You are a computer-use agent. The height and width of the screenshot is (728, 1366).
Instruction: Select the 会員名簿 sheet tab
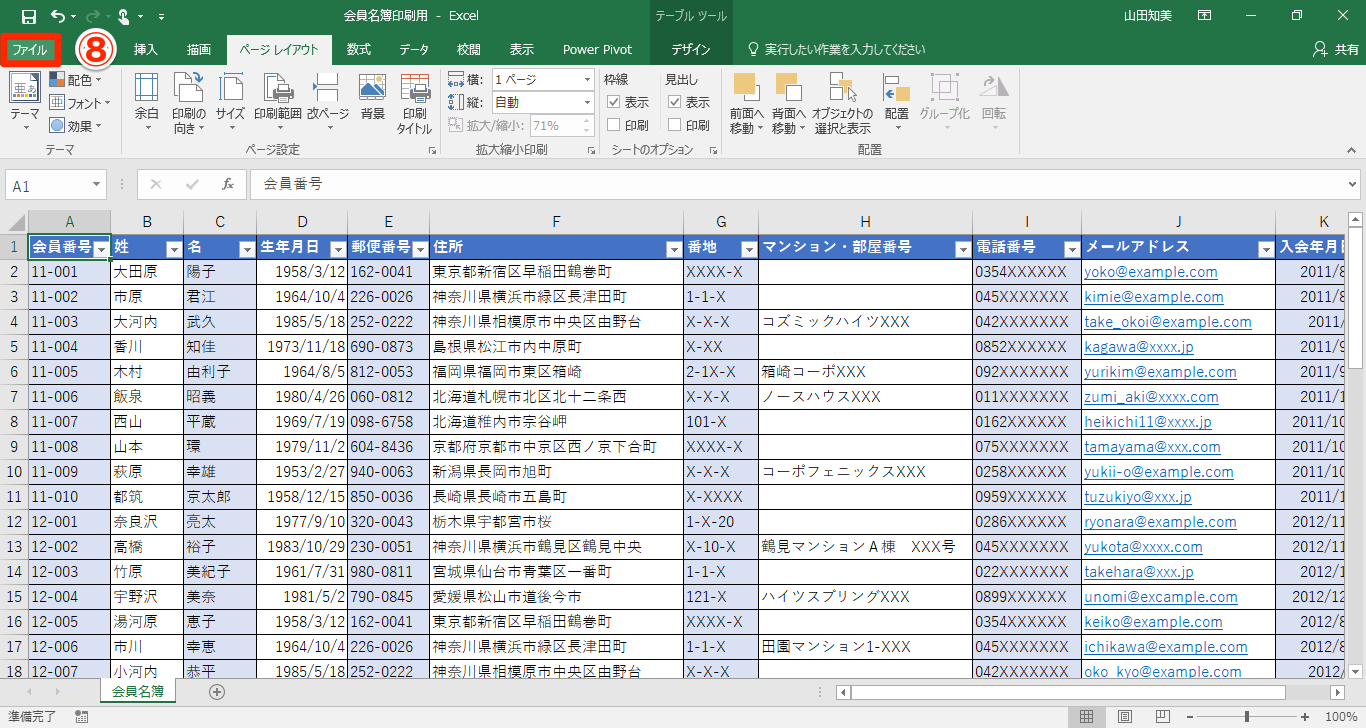pos(139,691)
